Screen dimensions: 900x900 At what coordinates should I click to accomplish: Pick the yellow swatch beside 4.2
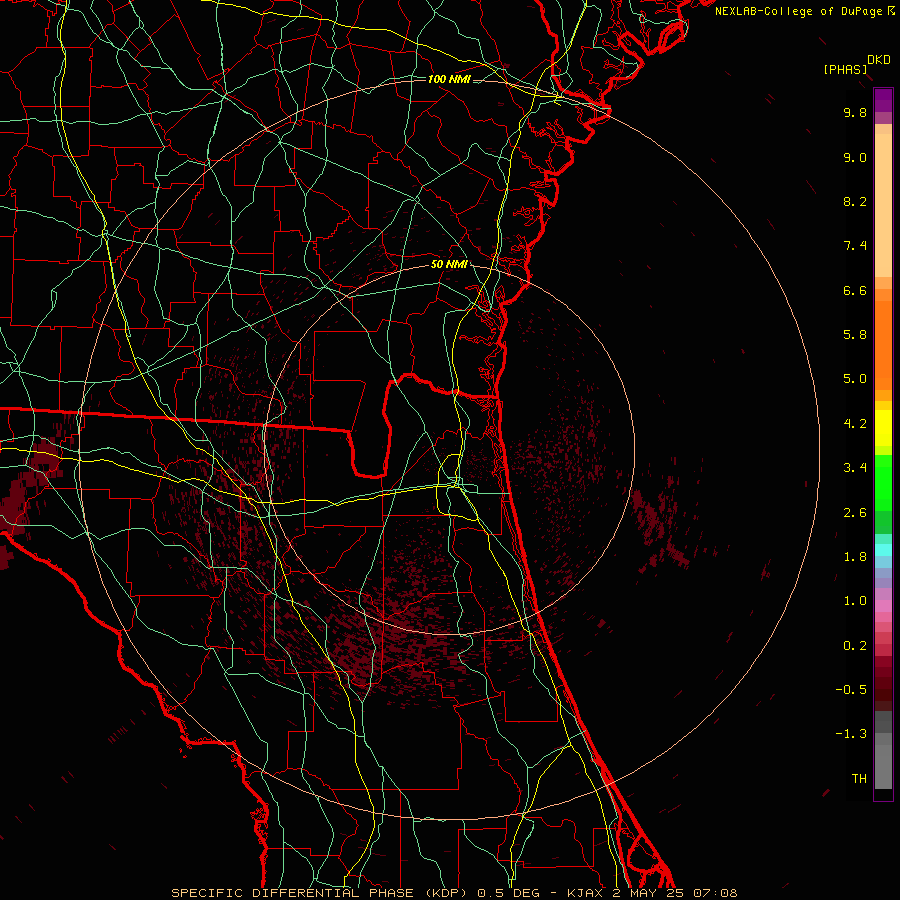coord(883,428)
